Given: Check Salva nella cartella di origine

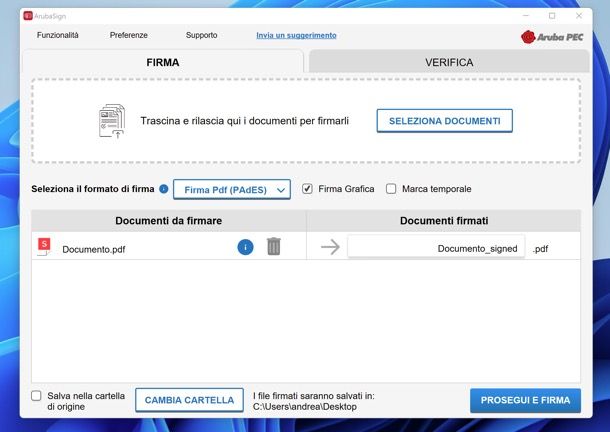Looking at the screenshot, I should click(x=36, y=396).
